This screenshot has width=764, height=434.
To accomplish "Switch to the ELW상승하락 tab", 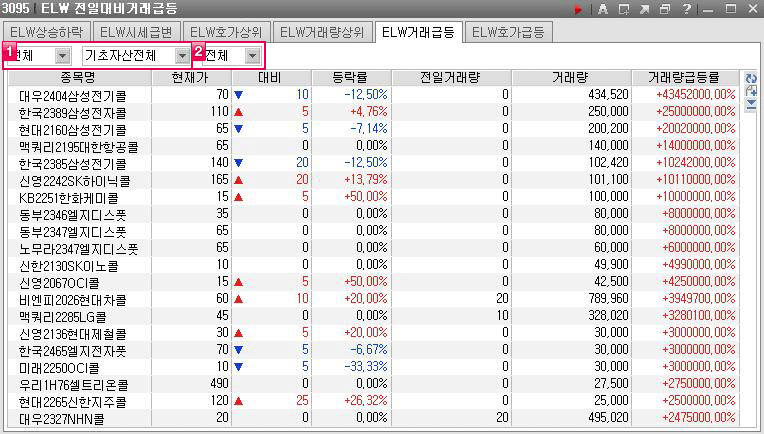I will [48, 32].
